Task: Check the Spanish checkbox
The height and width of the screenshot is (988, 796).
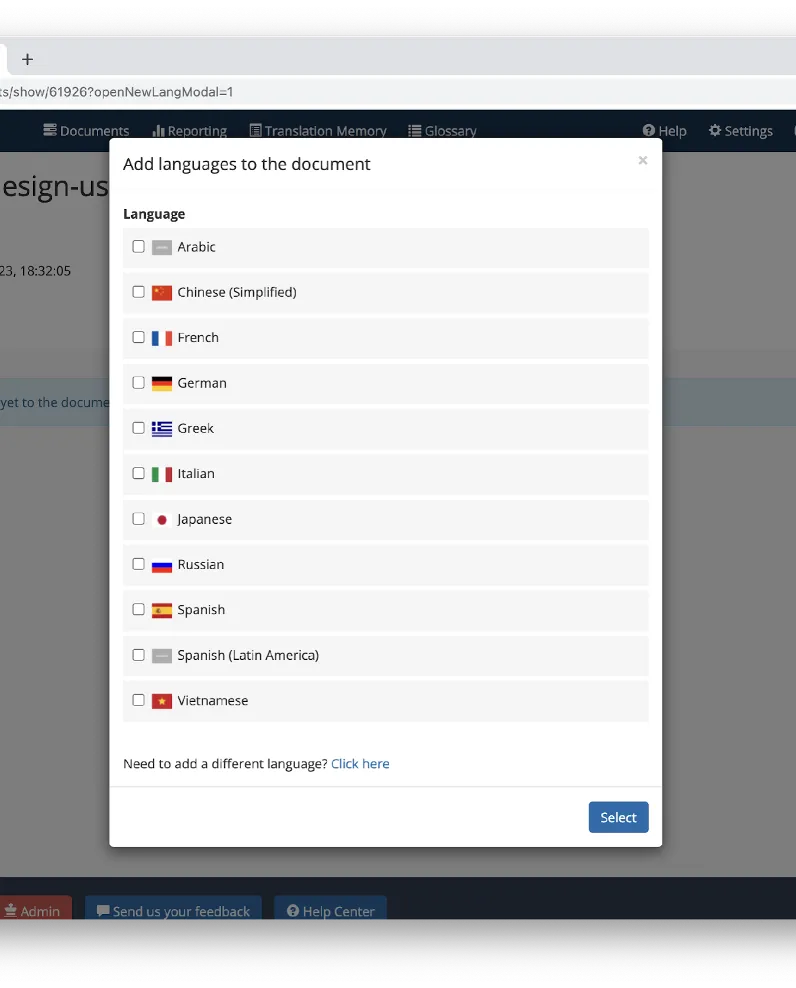Action: click(x=139, y=609)
